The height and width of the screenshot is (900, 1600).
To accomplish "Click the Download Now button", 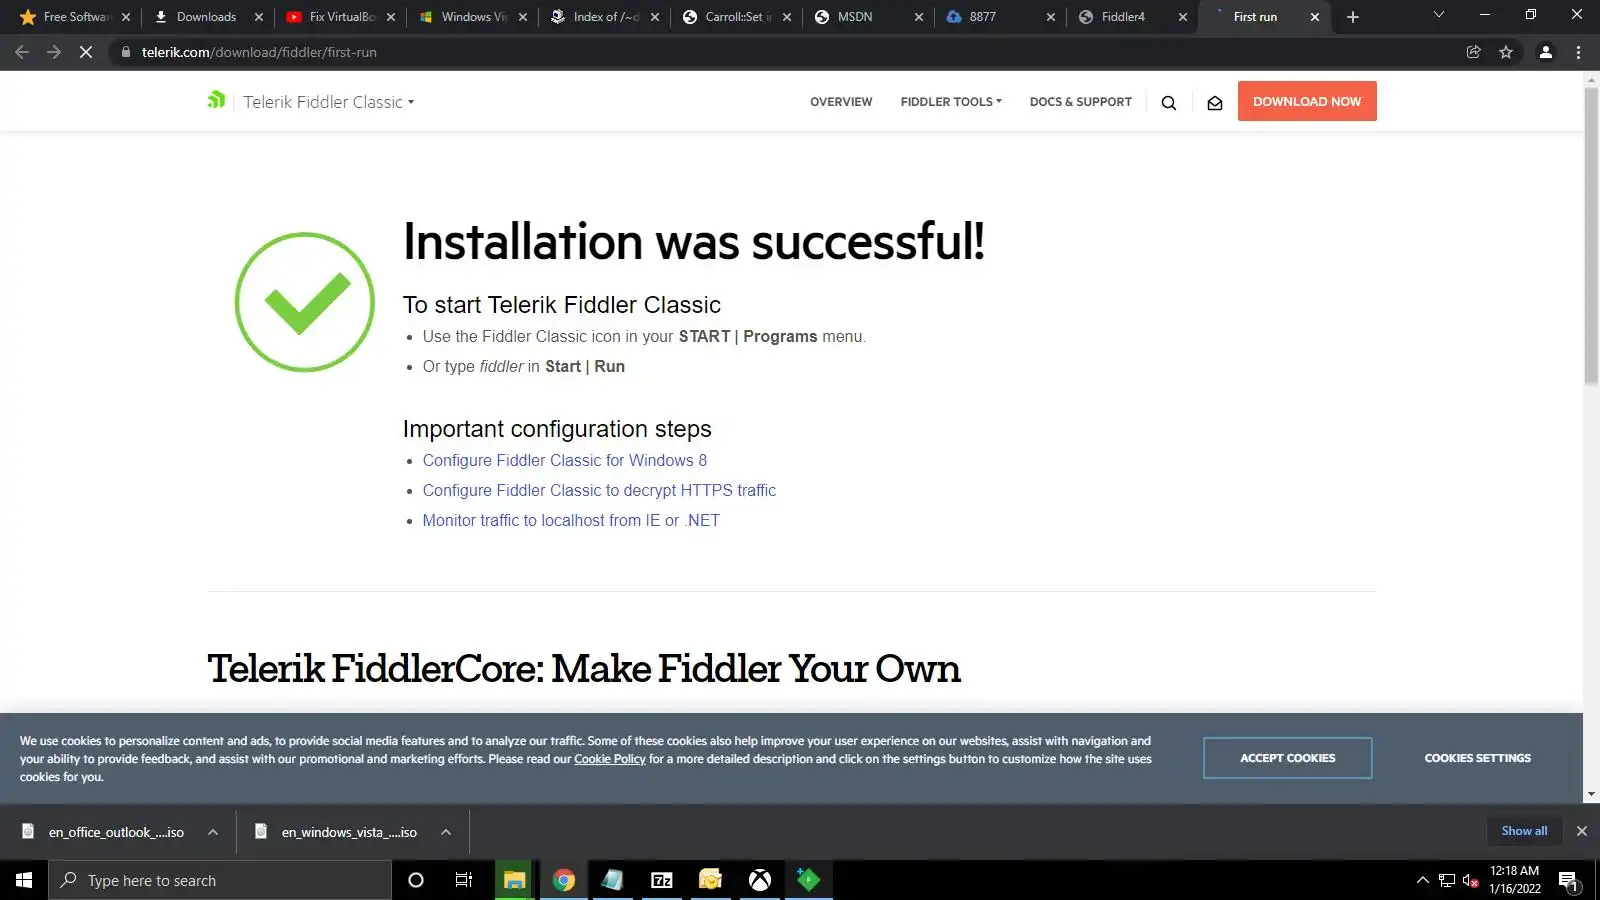I will point(1307,101).
